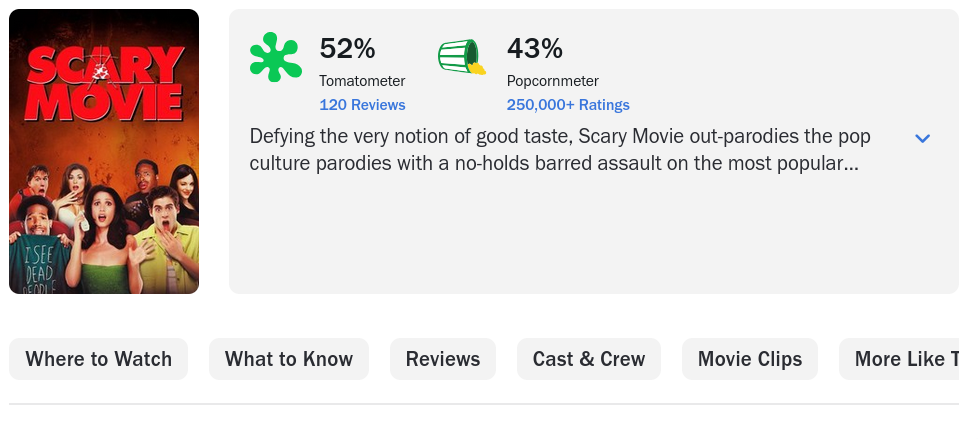Select the 43% Popcornmeter score

coord(535,48)
